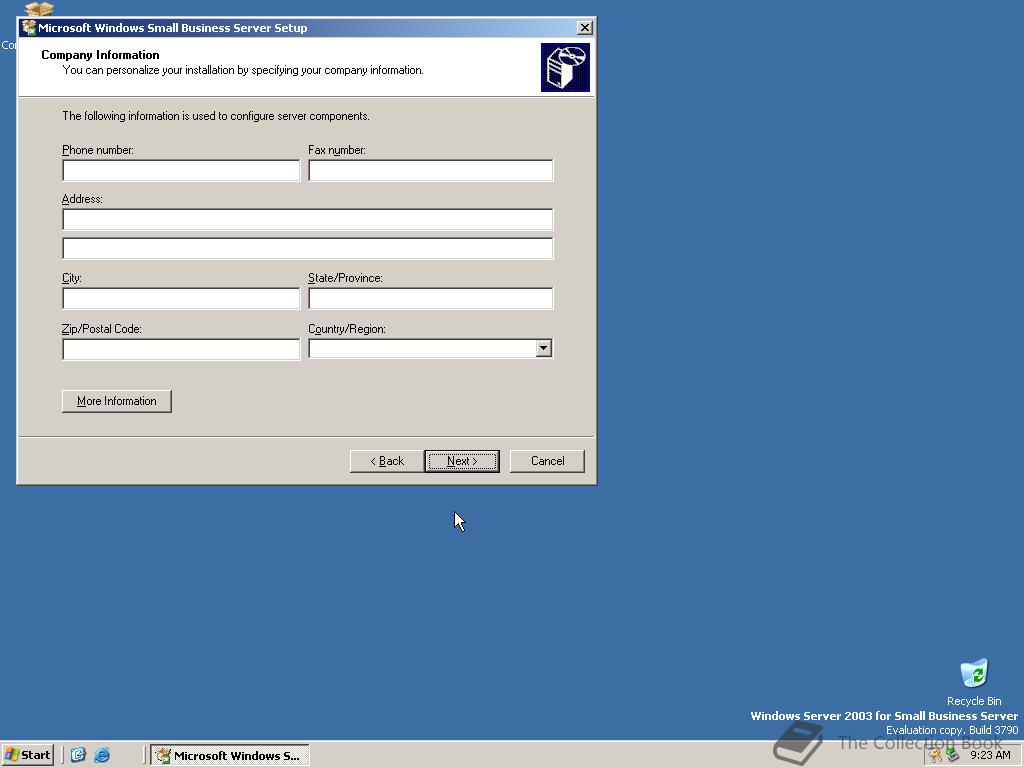This screenshot has height=768, width=1024.
Task: Open More Information about company details
Action: pyautogui.click(x=117, y=401)
